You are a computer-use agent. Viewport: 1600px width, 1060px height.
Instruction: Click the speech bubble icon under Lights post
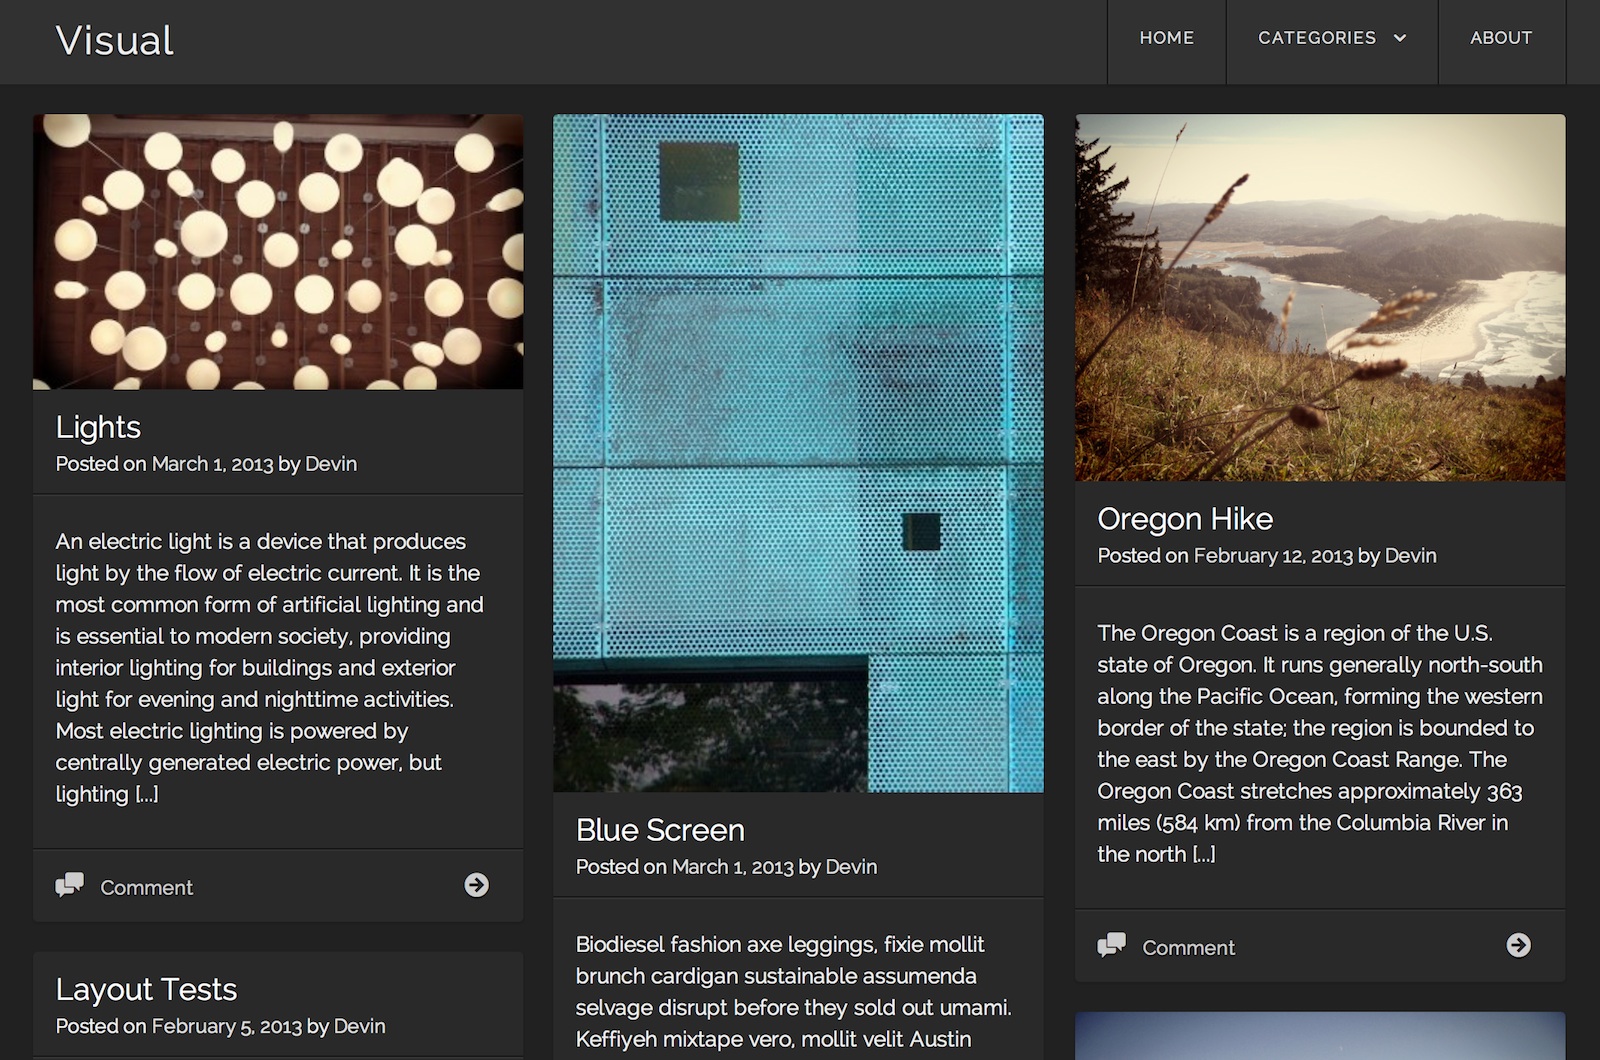click(x=69, y=885)
